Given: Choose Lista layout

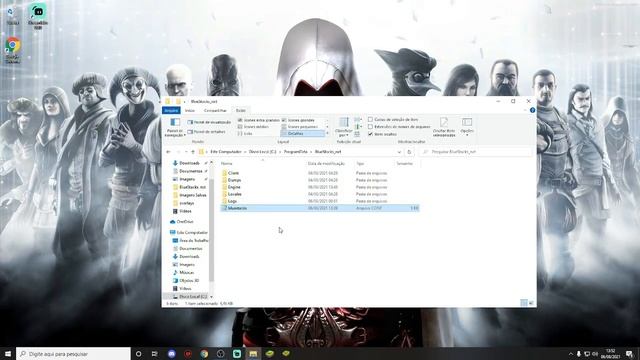Looking at the screenshot, I should click(x=245, y=133).
